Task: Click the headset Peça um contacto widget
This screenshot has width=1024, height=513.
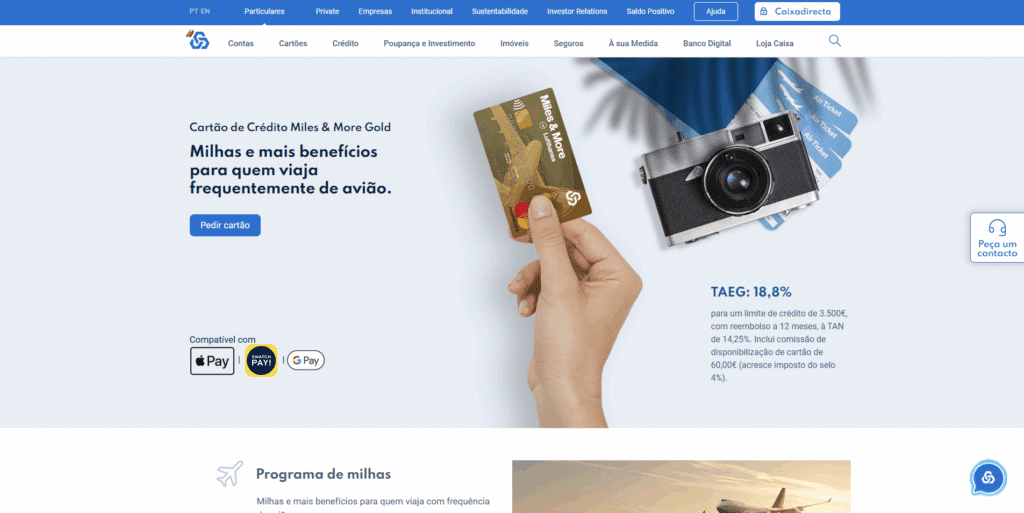Action: [x=997, y=238]
